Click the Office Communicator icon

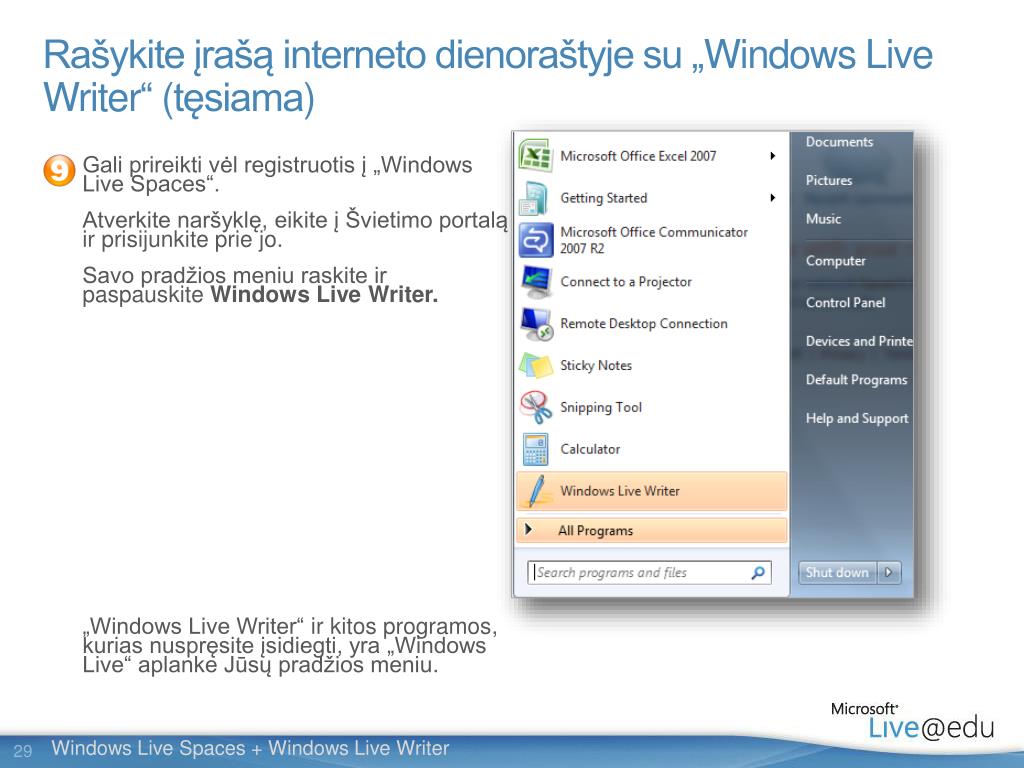pyautogui.click(x=536, y=240)
